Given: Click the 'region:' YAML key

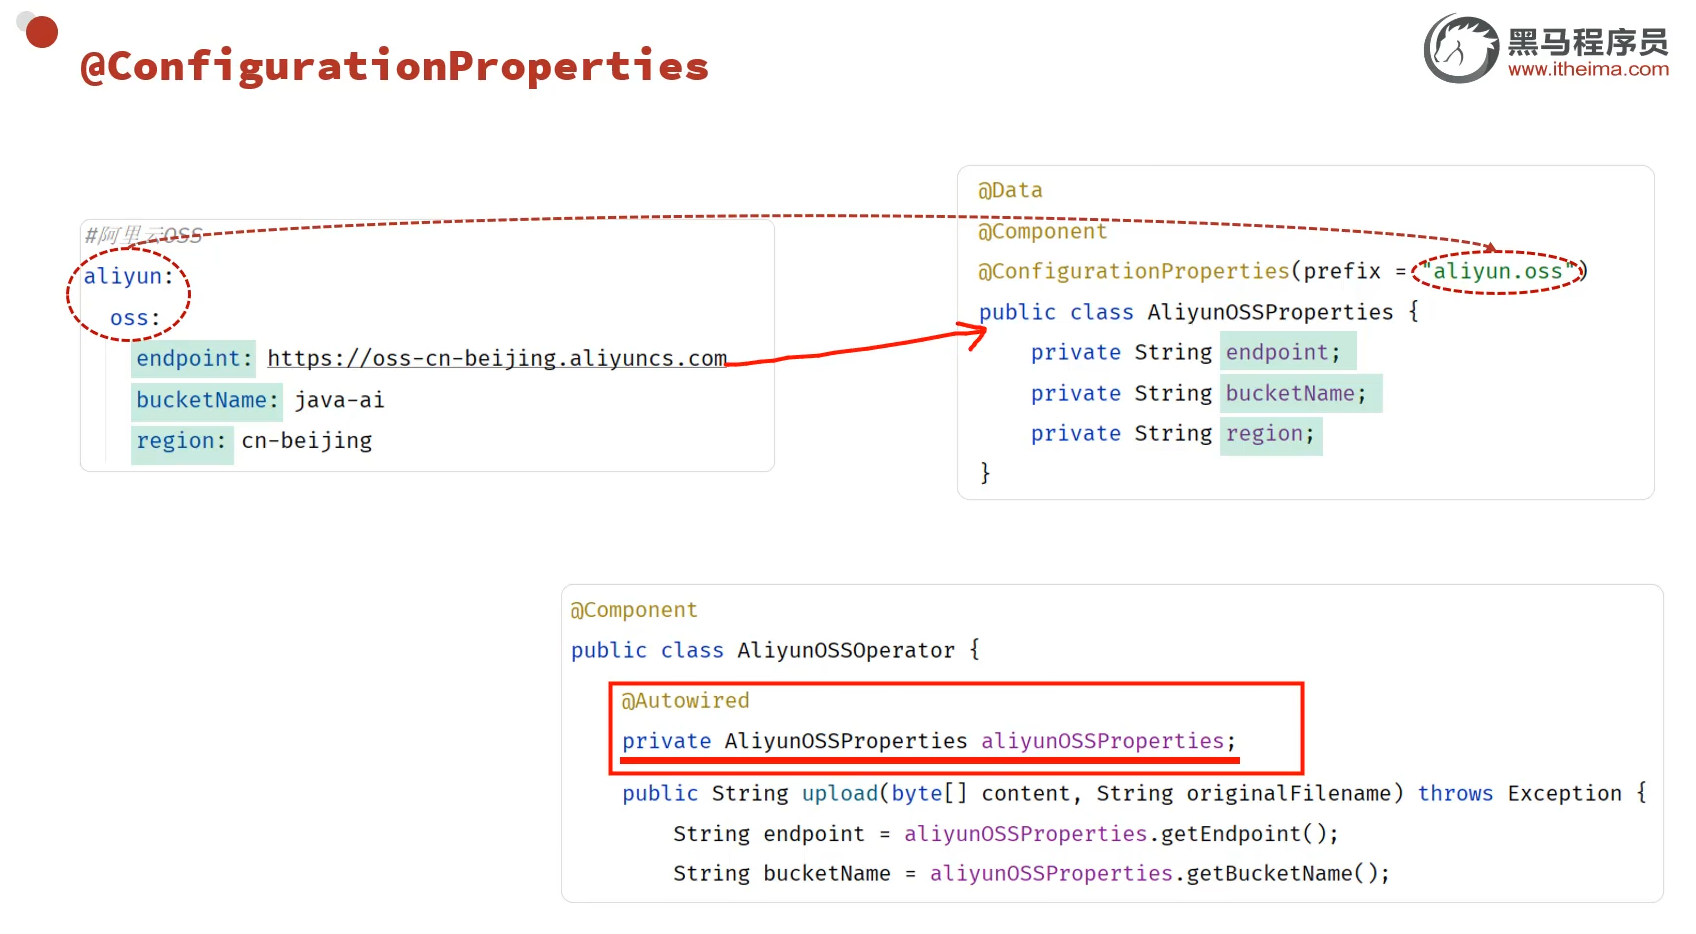Looking at the screenshot, I should tap(182, 441).
